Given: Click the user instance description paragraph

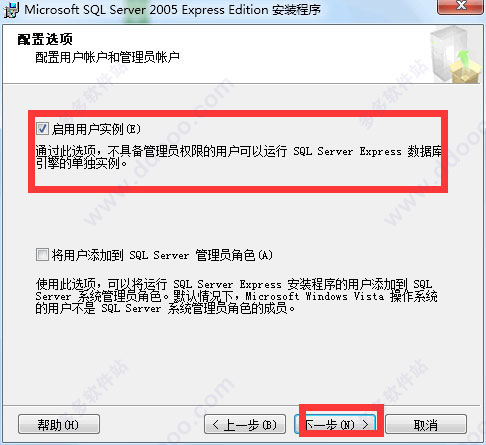Looking at the screenshot, I should click(239, 157).
